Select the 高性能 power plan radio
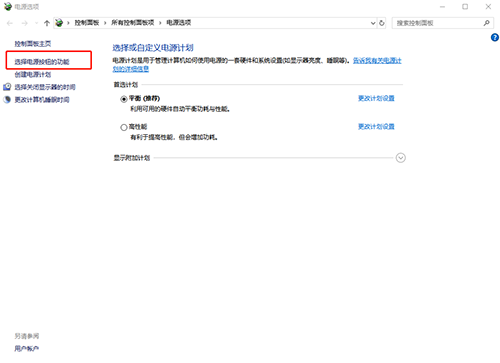Image resolution: width=500 pixels, height=363 pixels. point(124,127)
